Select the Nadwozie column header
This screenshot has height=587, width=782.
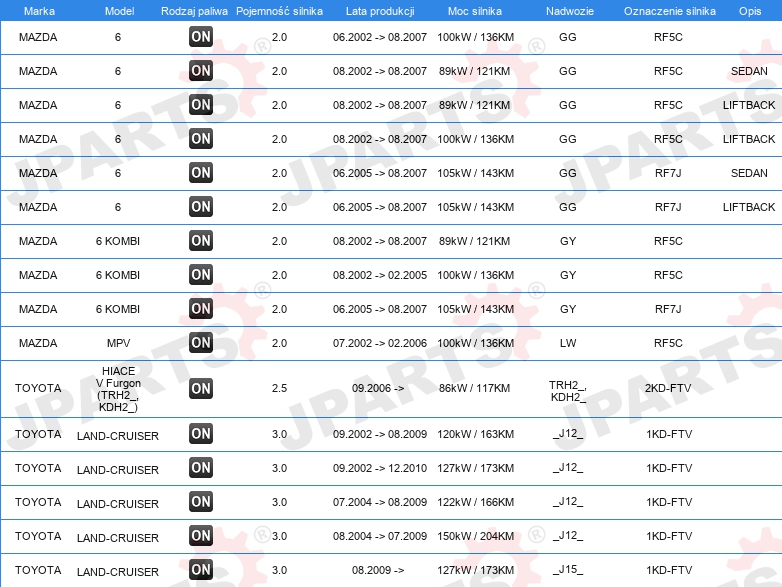click(570, 11)
